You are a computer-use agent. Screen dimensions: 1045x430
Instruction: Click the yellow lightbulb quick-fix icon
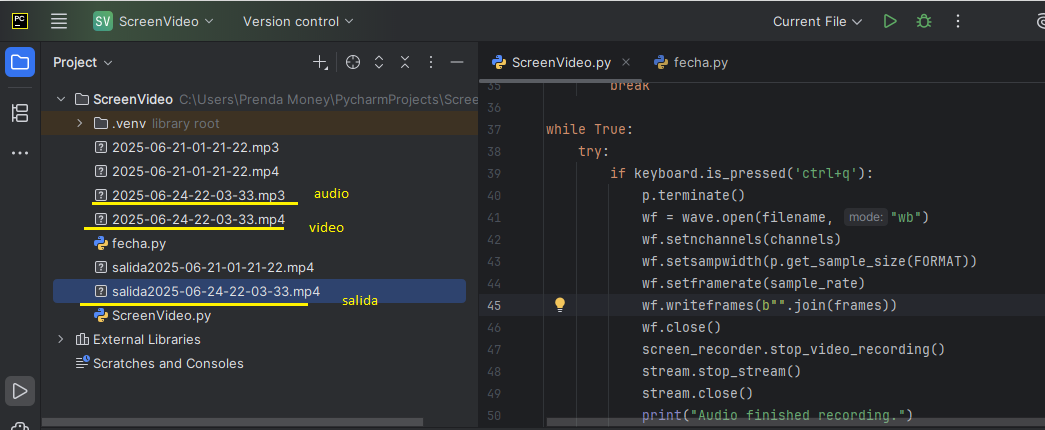tap(560, 305)
